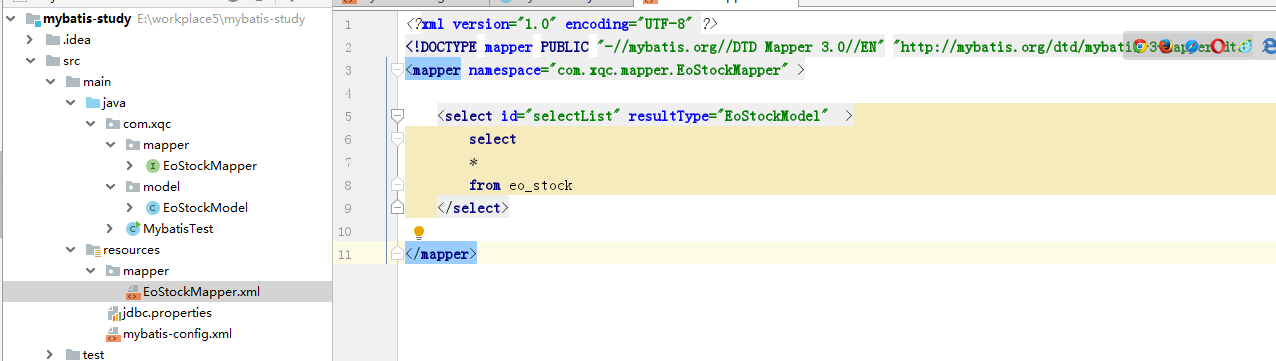Collapse the java folder arrow
This screenshot has width=1276, height=361.
coord(71,103)
